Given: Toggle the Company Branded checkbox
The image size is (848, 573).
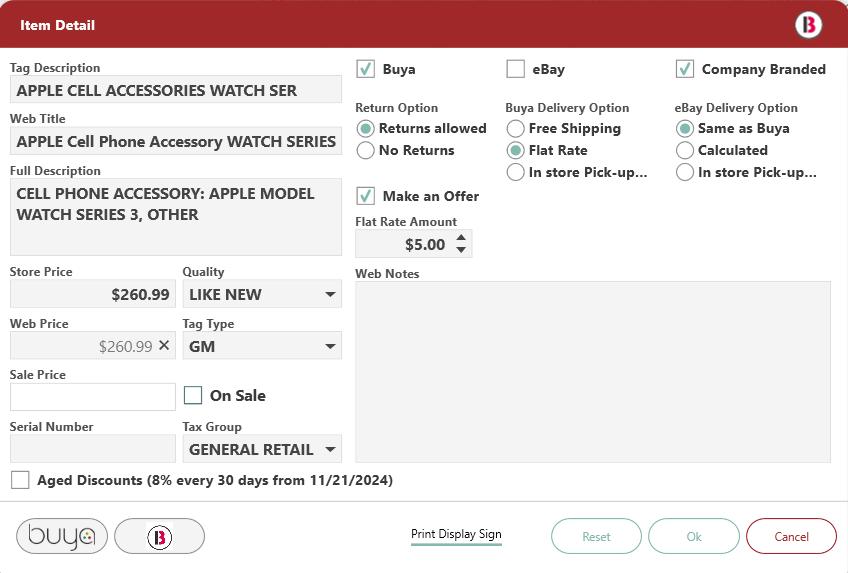Looking at the screenshot, I should 685,69.
